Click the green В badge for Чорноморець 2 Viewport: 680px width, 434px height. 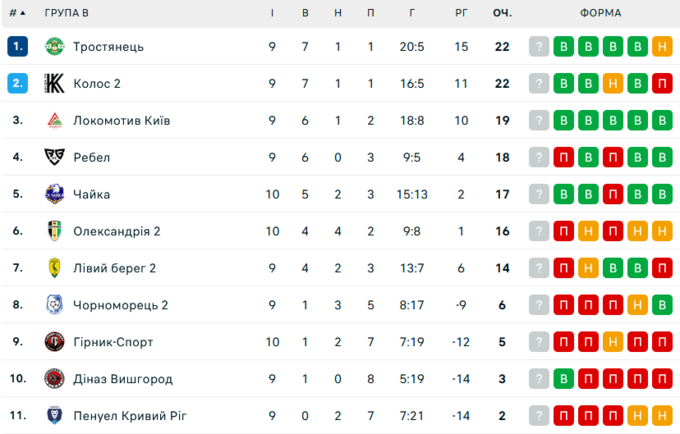pos(661,305)
